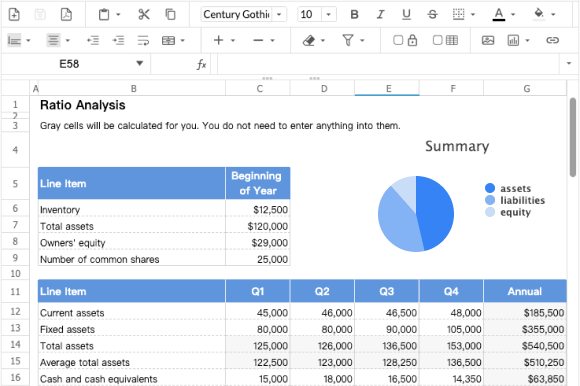Click the vertical scrollbar thumb
This screenshot has width=580, height=386.
pos(573,137)
